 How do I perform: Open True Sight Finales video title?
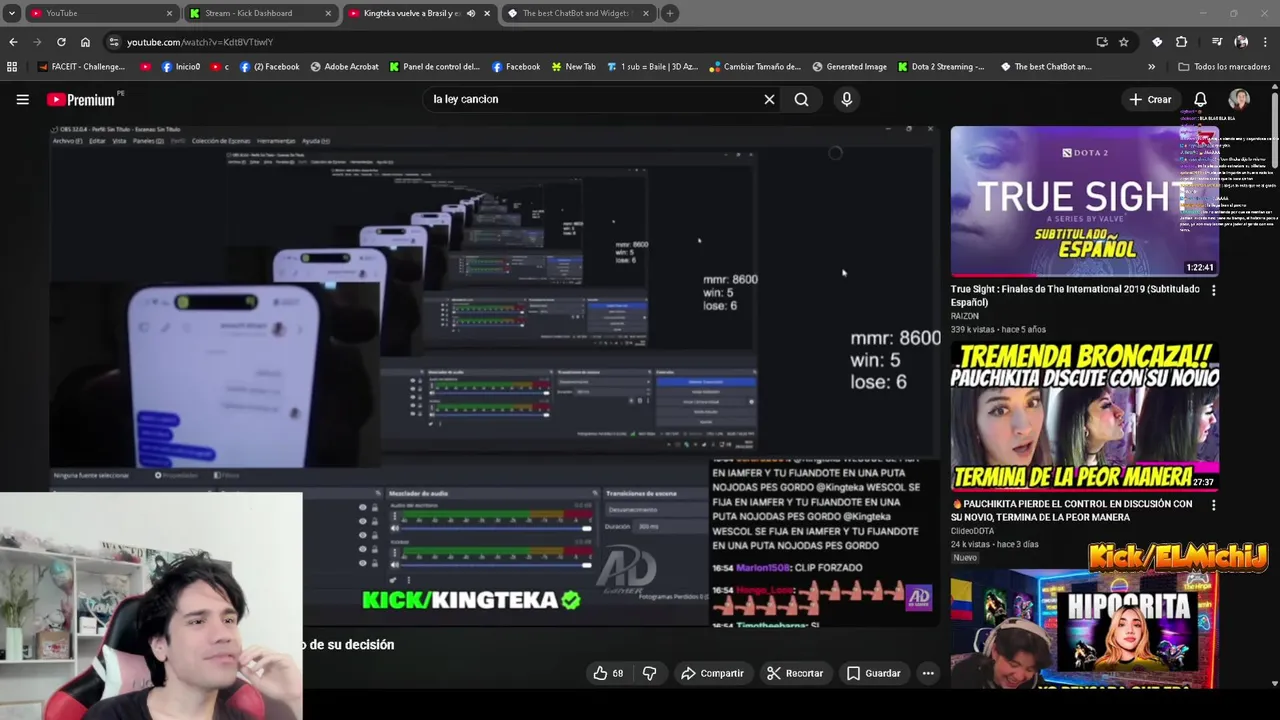coord(1075,295)
